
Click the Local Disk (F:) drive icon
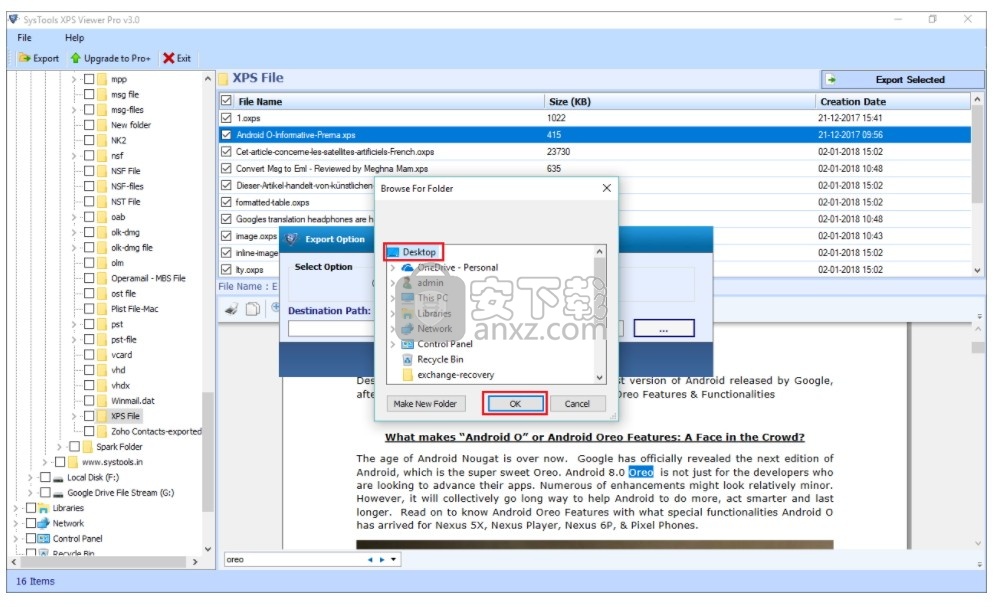pos(58,479)
